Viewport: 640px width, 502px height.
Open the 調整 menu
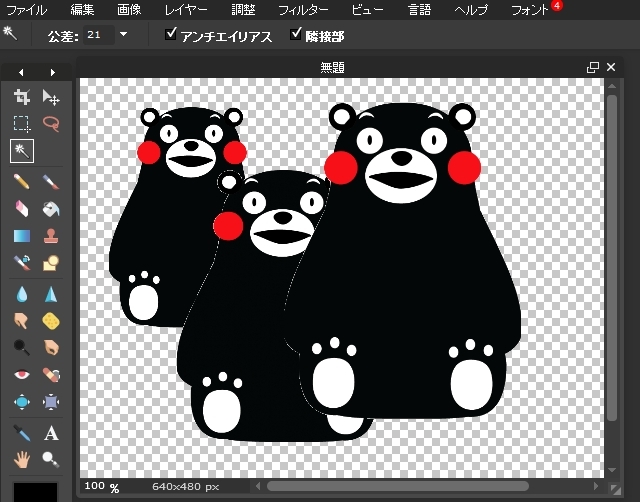pos(243,9)
